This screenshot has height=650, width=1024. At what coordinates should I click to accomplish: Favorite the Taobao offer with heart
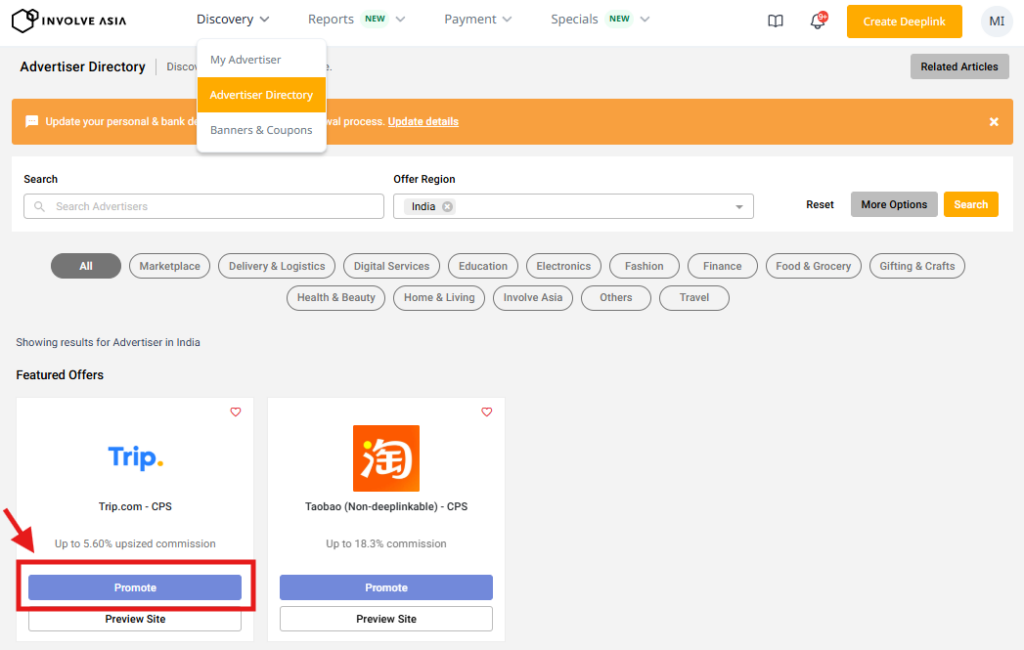pos(487,412)
